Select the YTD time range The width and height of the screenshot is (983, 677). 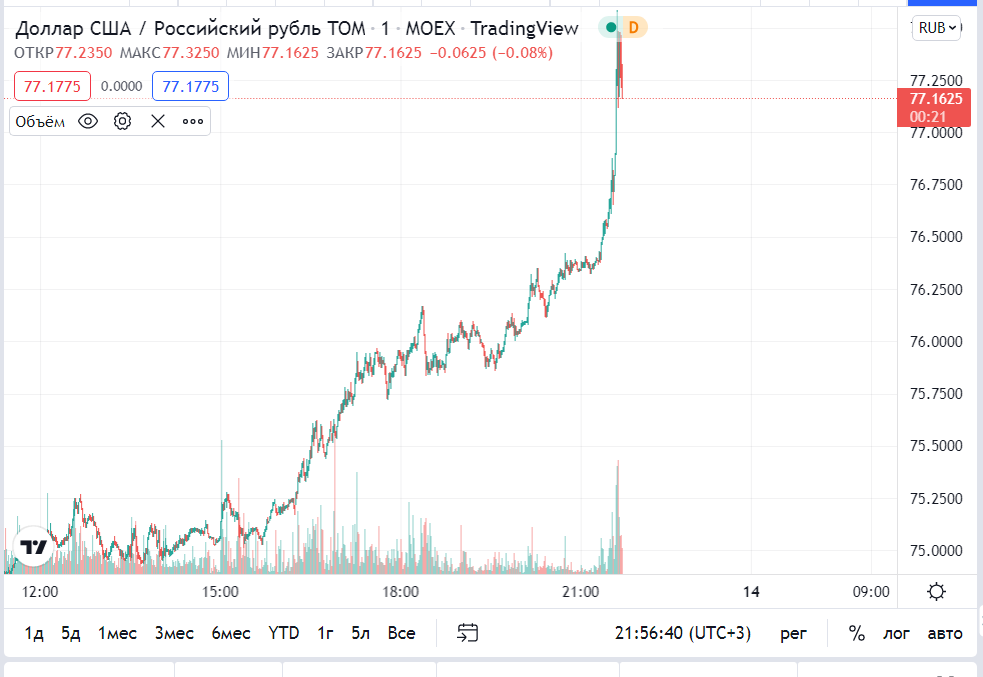283,633
